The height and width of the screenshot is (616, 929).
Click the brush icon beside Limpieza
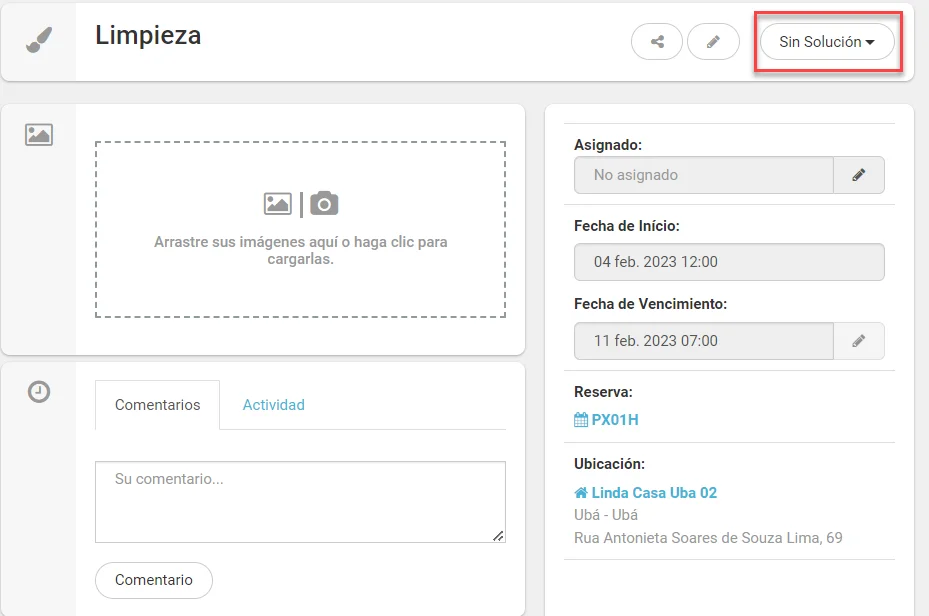tap(39, 40)
